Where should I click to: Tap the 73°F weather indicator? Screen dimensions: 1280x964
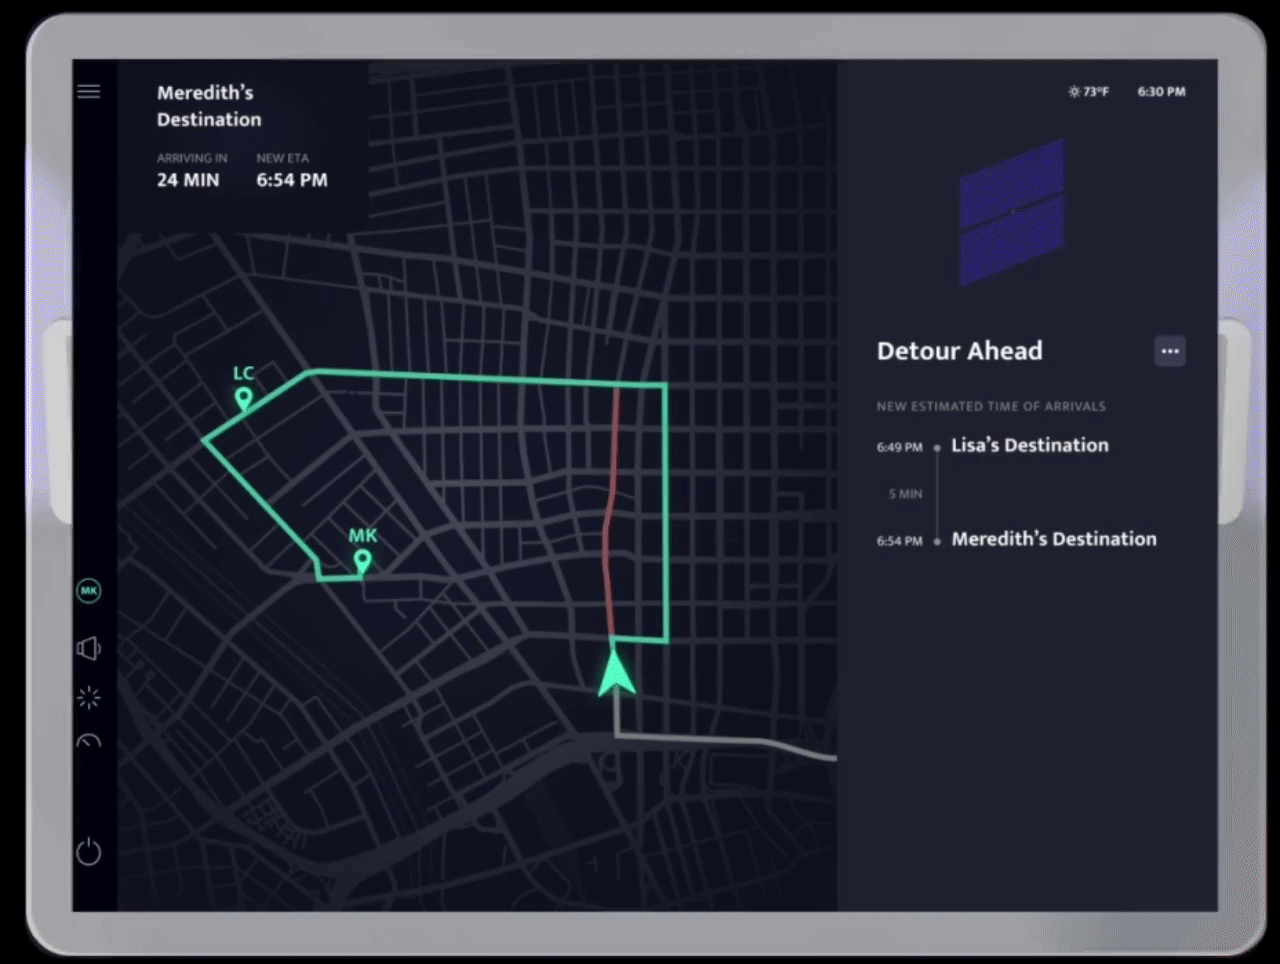(x=1088, y=91)
